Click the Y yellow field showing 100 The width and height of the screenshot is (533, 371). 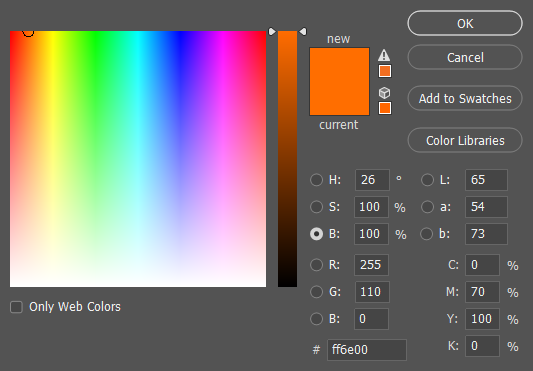click(x=482, y=319)
